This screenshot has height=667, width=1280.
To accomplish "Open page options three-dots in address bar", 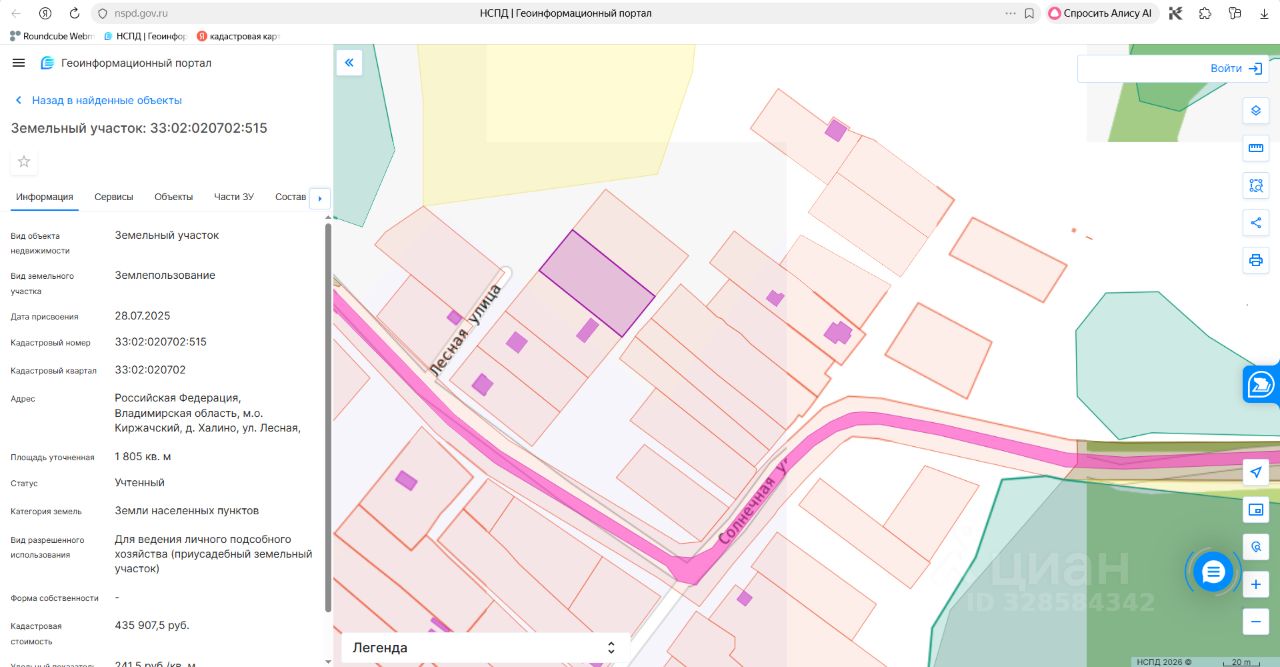I will (x=1009, y=14).
